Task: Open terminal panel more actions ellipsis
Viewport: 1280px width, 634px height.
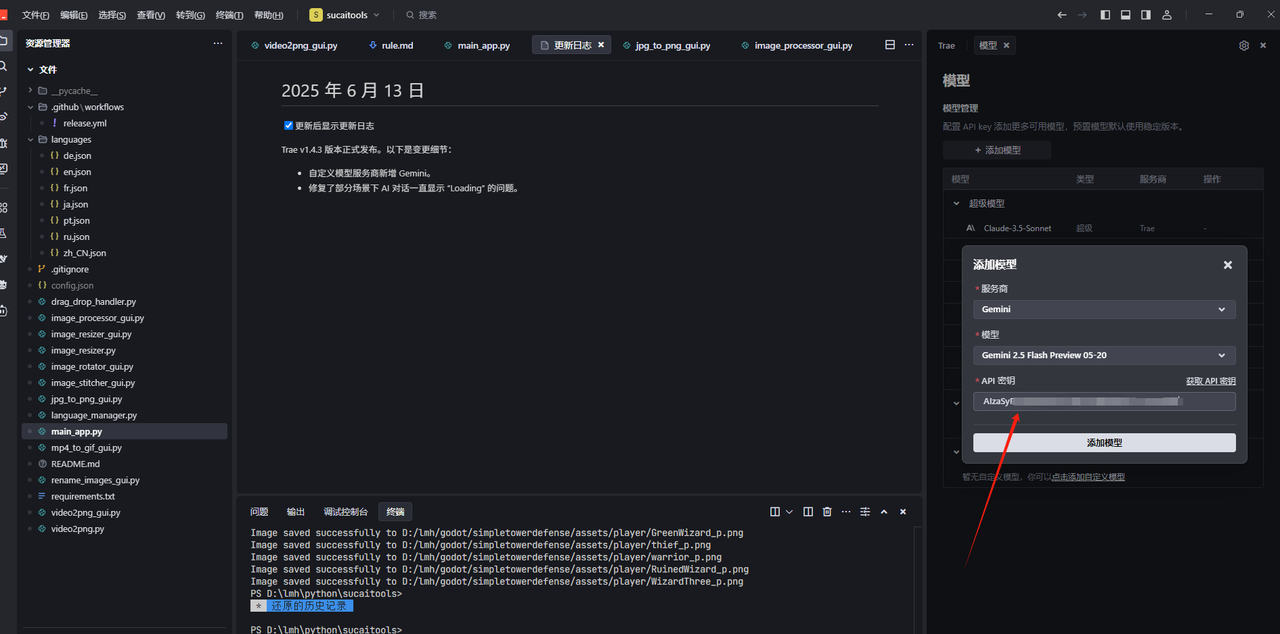Action: point(846,511)
